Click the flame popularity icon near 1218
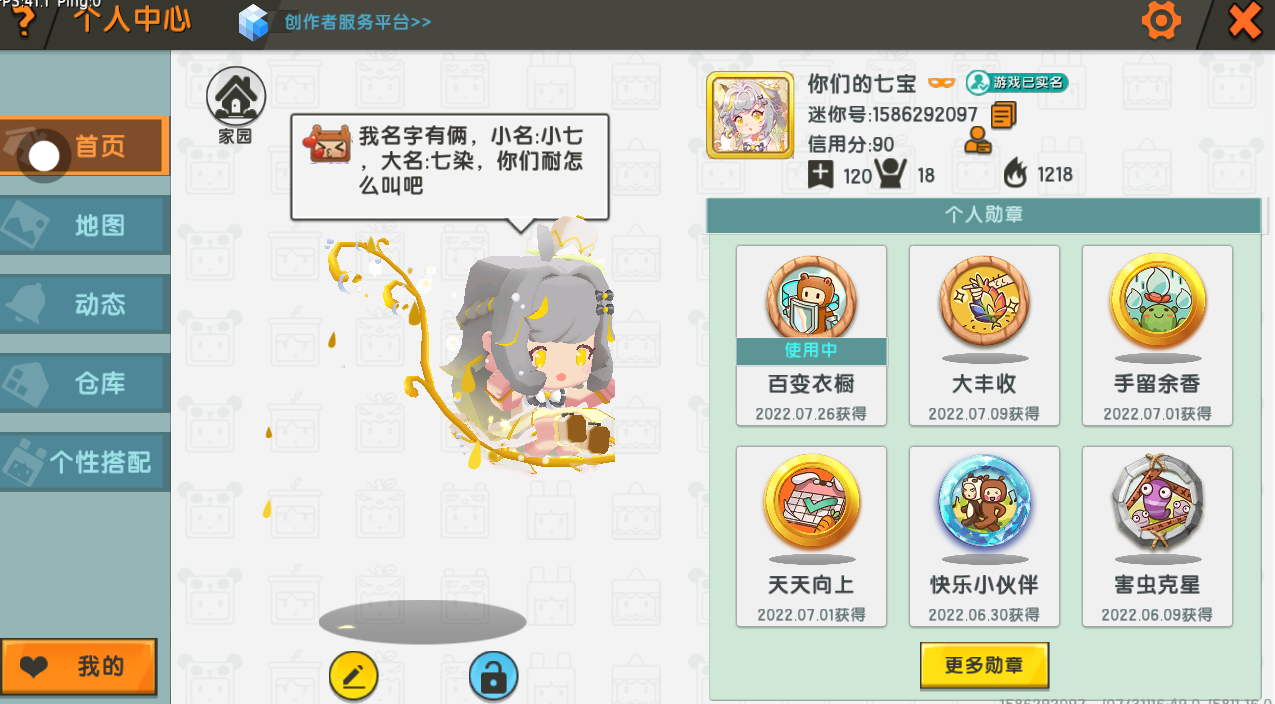 1015,174
